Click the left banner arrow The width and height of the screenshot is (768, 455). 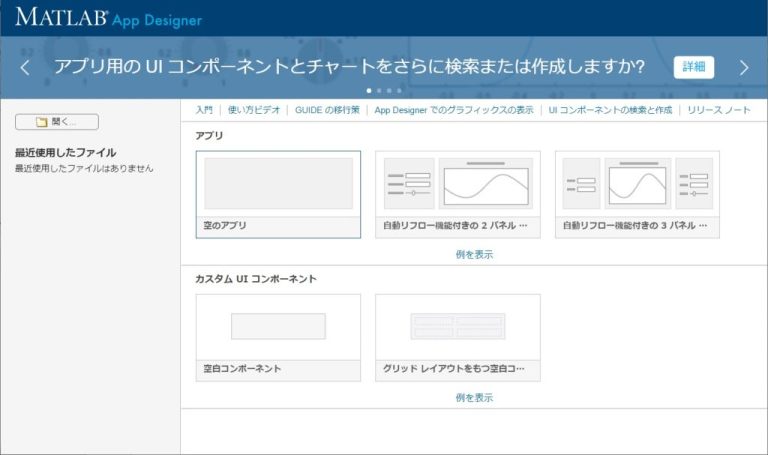(x=25, y=67)
